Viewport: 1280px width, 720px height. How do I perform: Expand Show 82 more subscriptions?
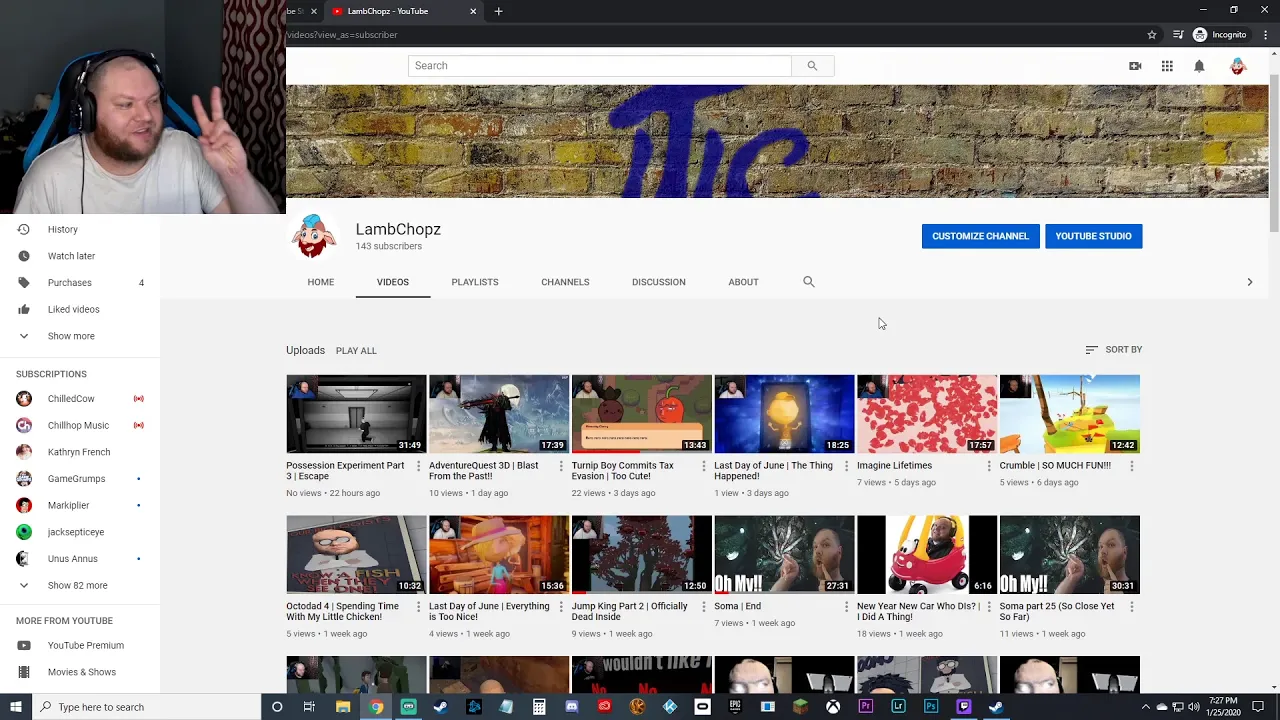[x=80, y=585]
